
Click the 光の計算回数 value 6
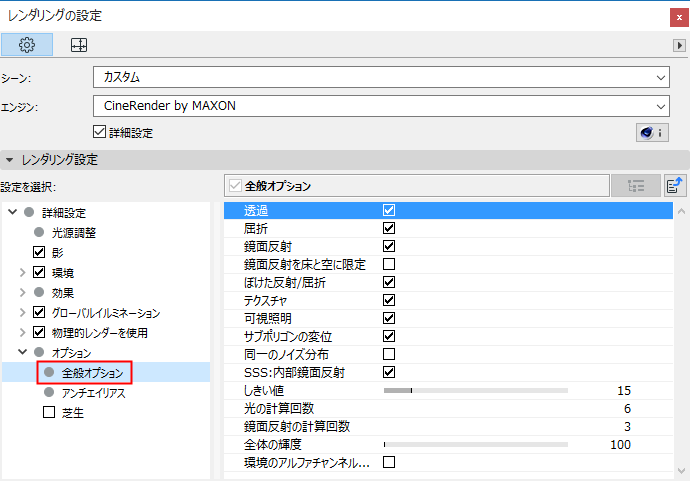[x=628, y=408]
